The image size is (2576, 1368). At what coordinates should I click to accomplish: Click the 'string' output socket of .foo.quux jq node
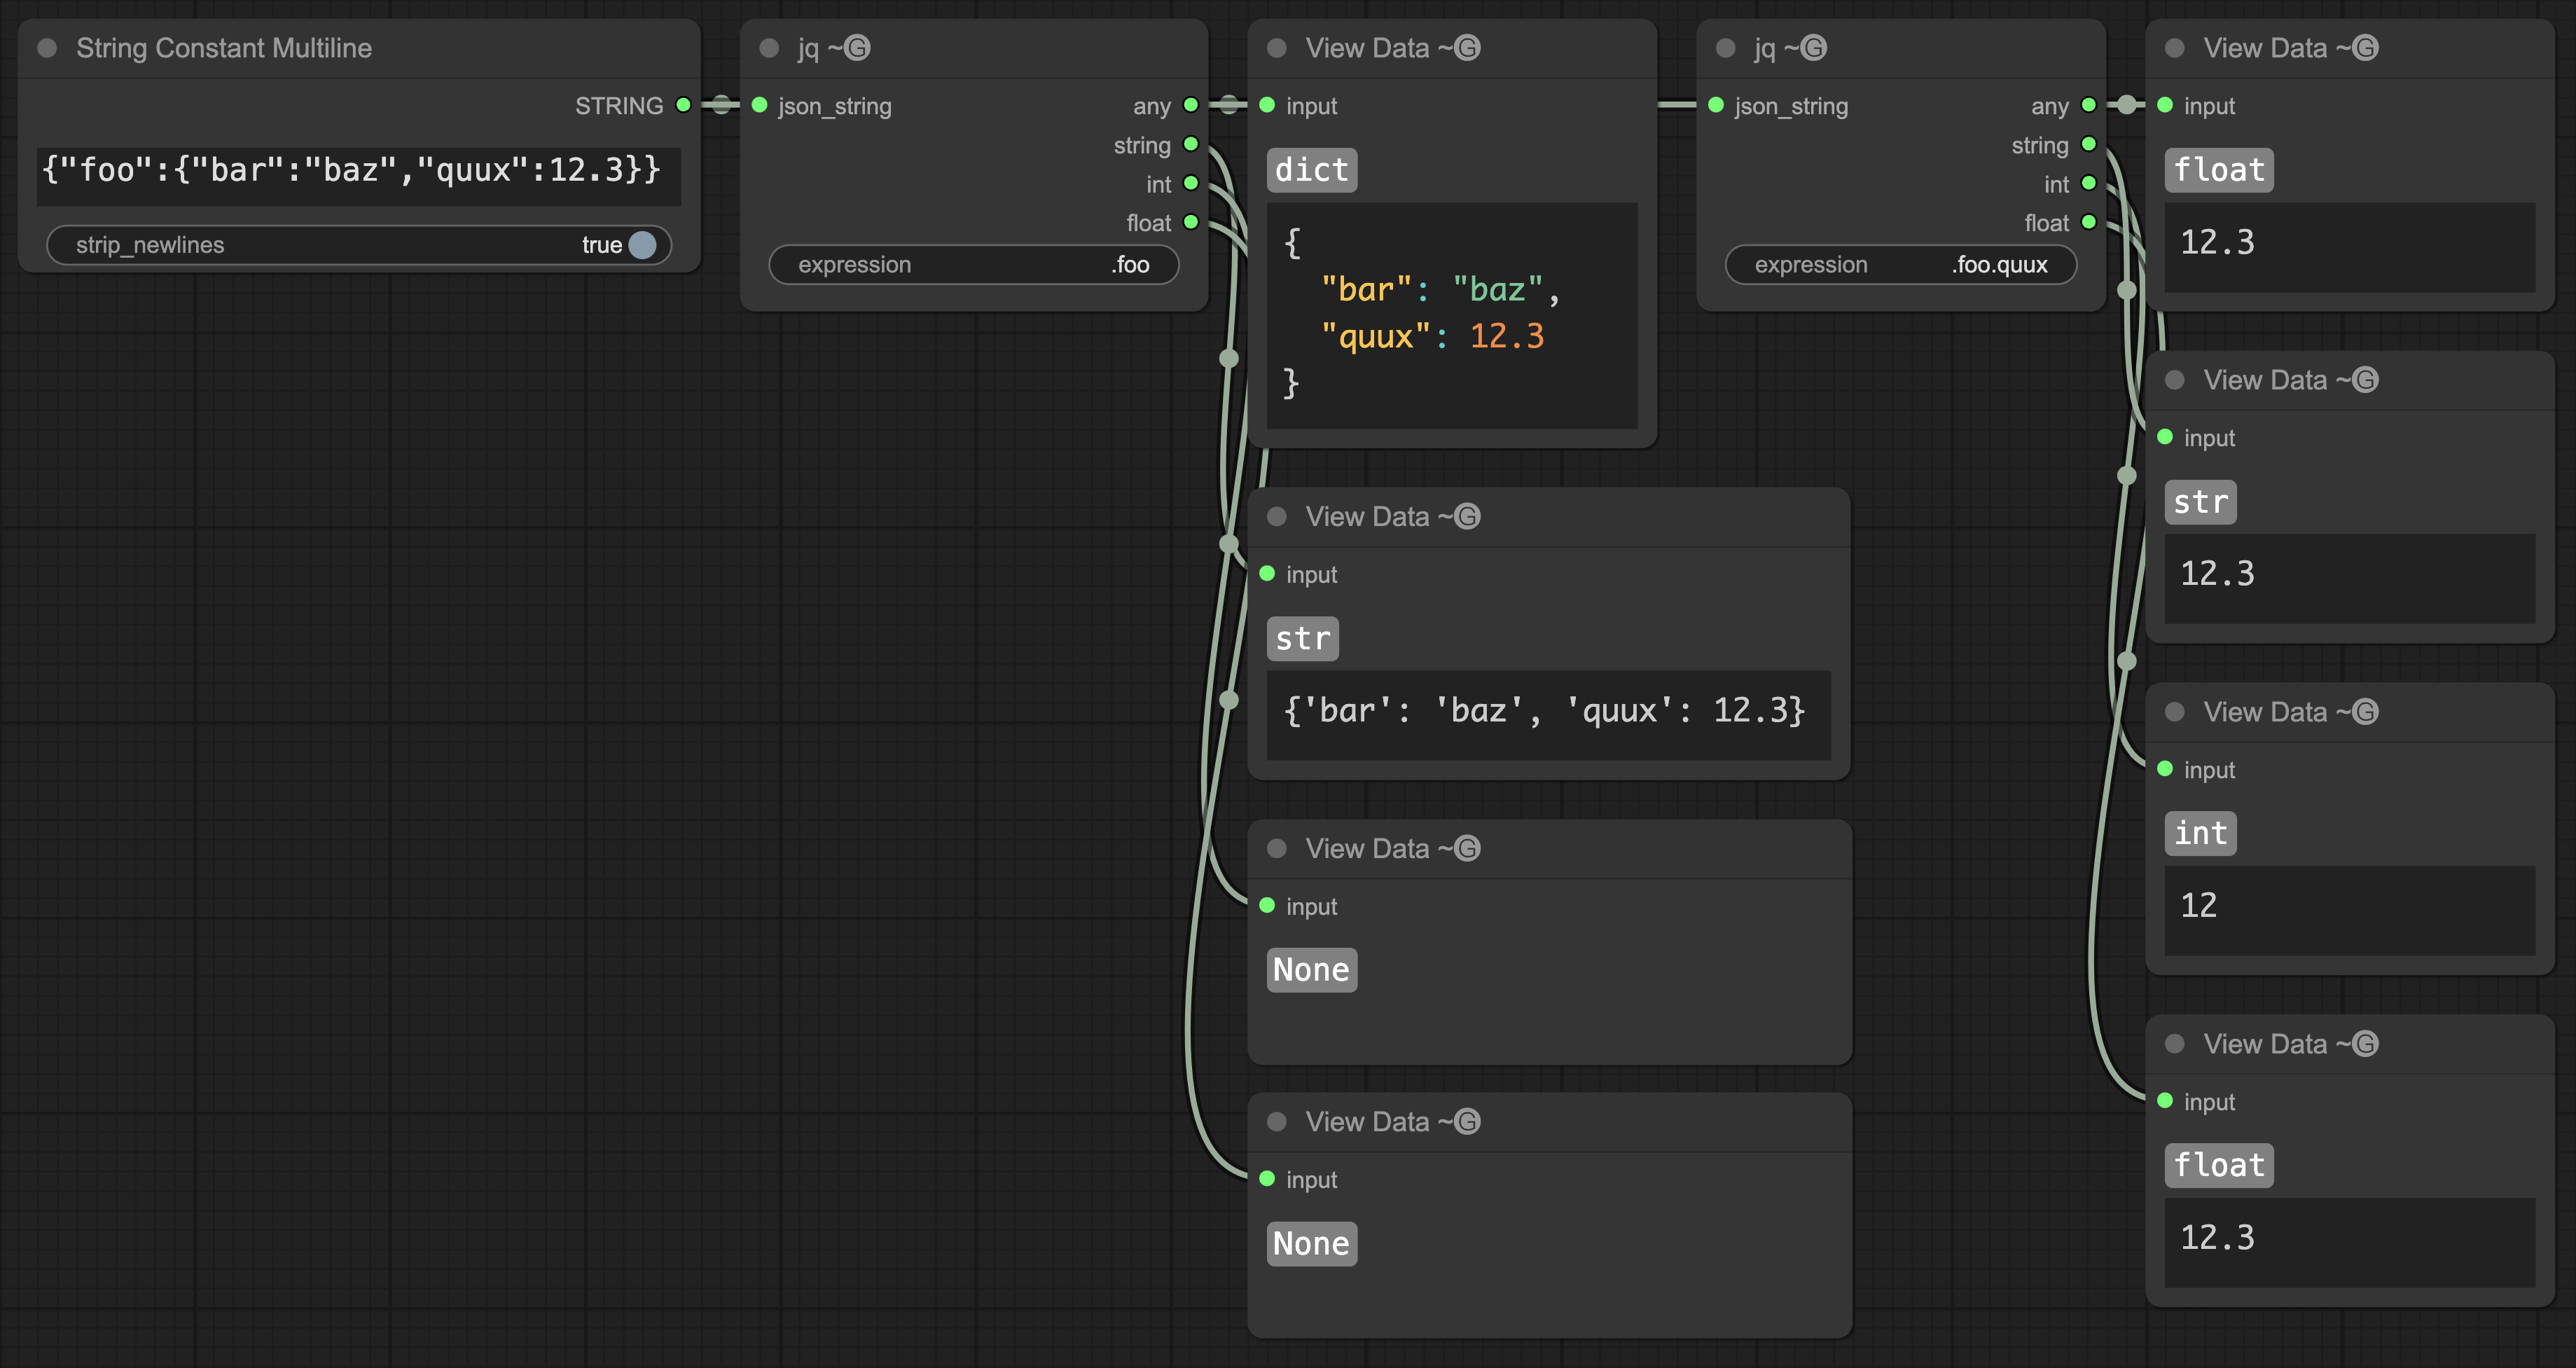(2089, 144)
